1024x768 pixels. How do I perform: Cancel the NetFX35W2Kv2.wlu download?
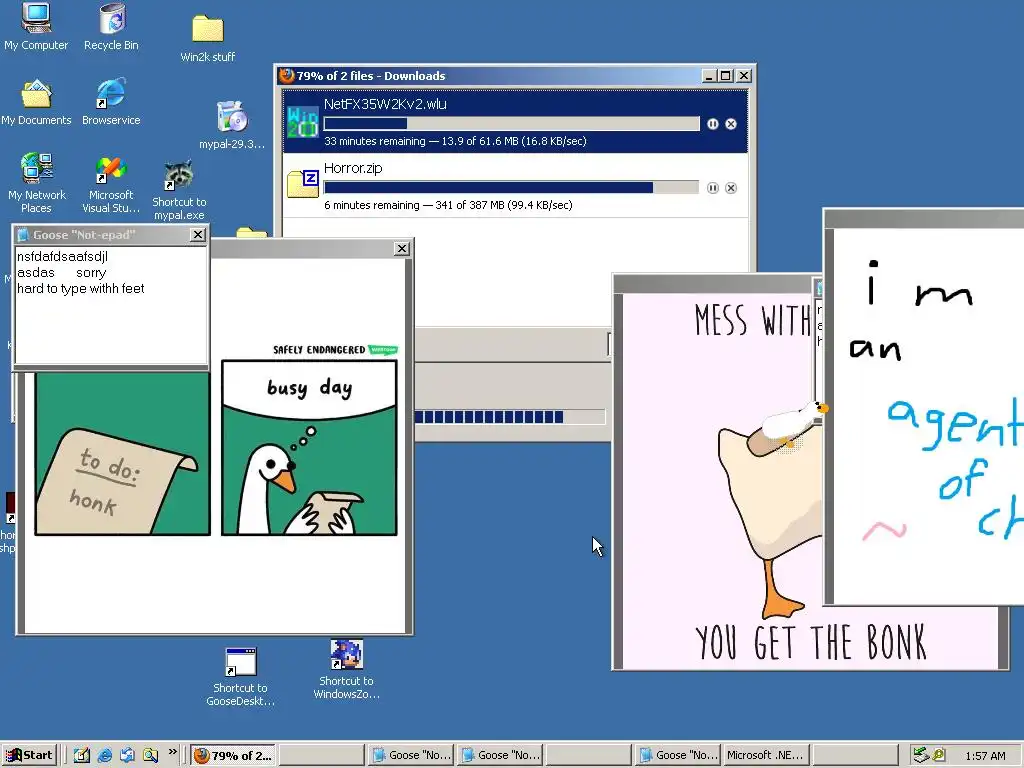(731, 124)
